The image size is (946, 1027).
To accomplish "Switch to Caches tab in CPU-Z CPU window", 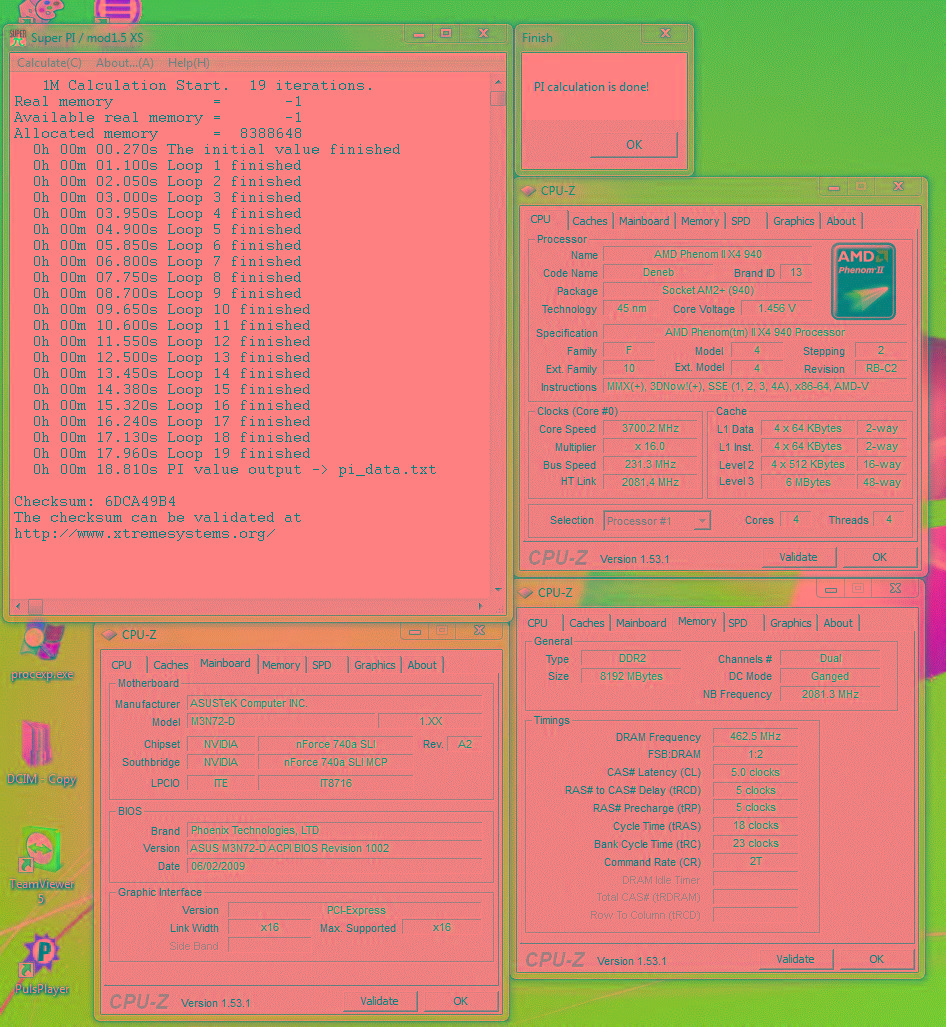I will click(x=590, y=221).
